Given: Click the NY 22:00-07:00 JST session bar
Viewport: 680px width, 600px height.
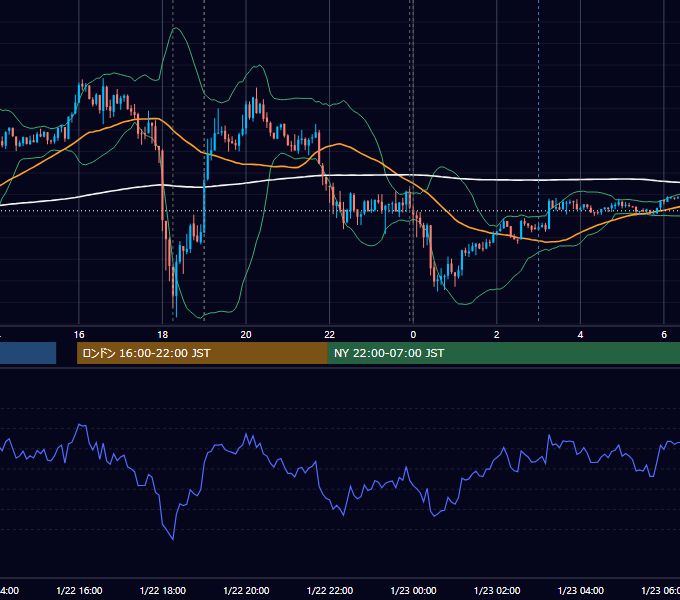Looking at the screenshot, I should click(x=503, y=353).
